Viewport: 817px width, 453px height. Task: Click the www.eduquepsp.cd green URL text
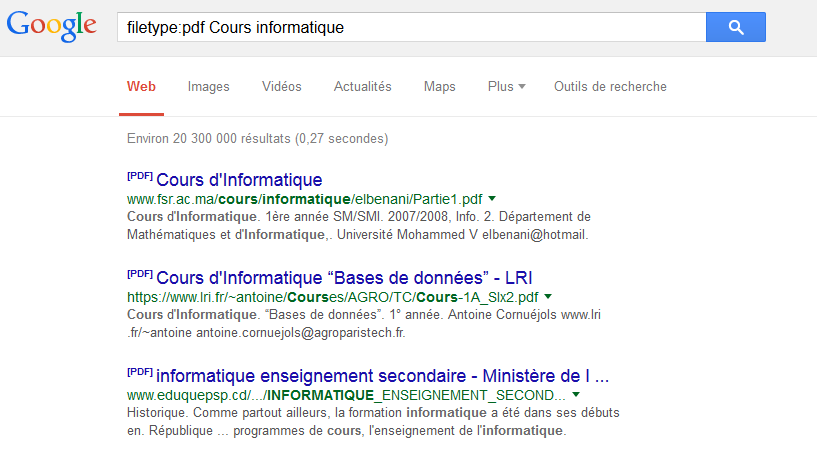click(346, 395)
